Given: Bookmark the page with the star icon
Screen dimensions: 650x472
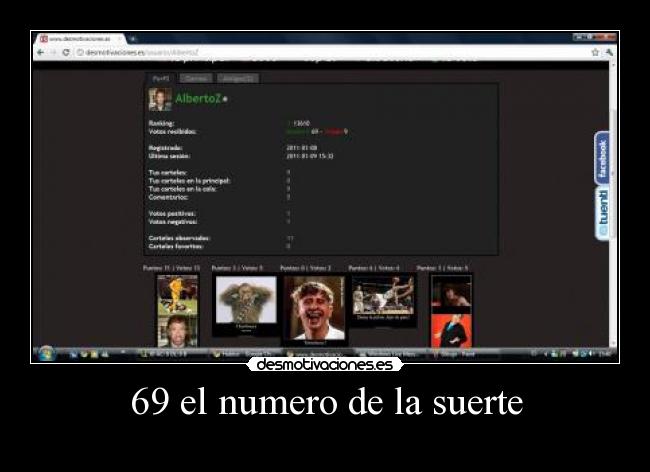Looking at the screenshot, I should pyautogui.click(x=595, y=52).
